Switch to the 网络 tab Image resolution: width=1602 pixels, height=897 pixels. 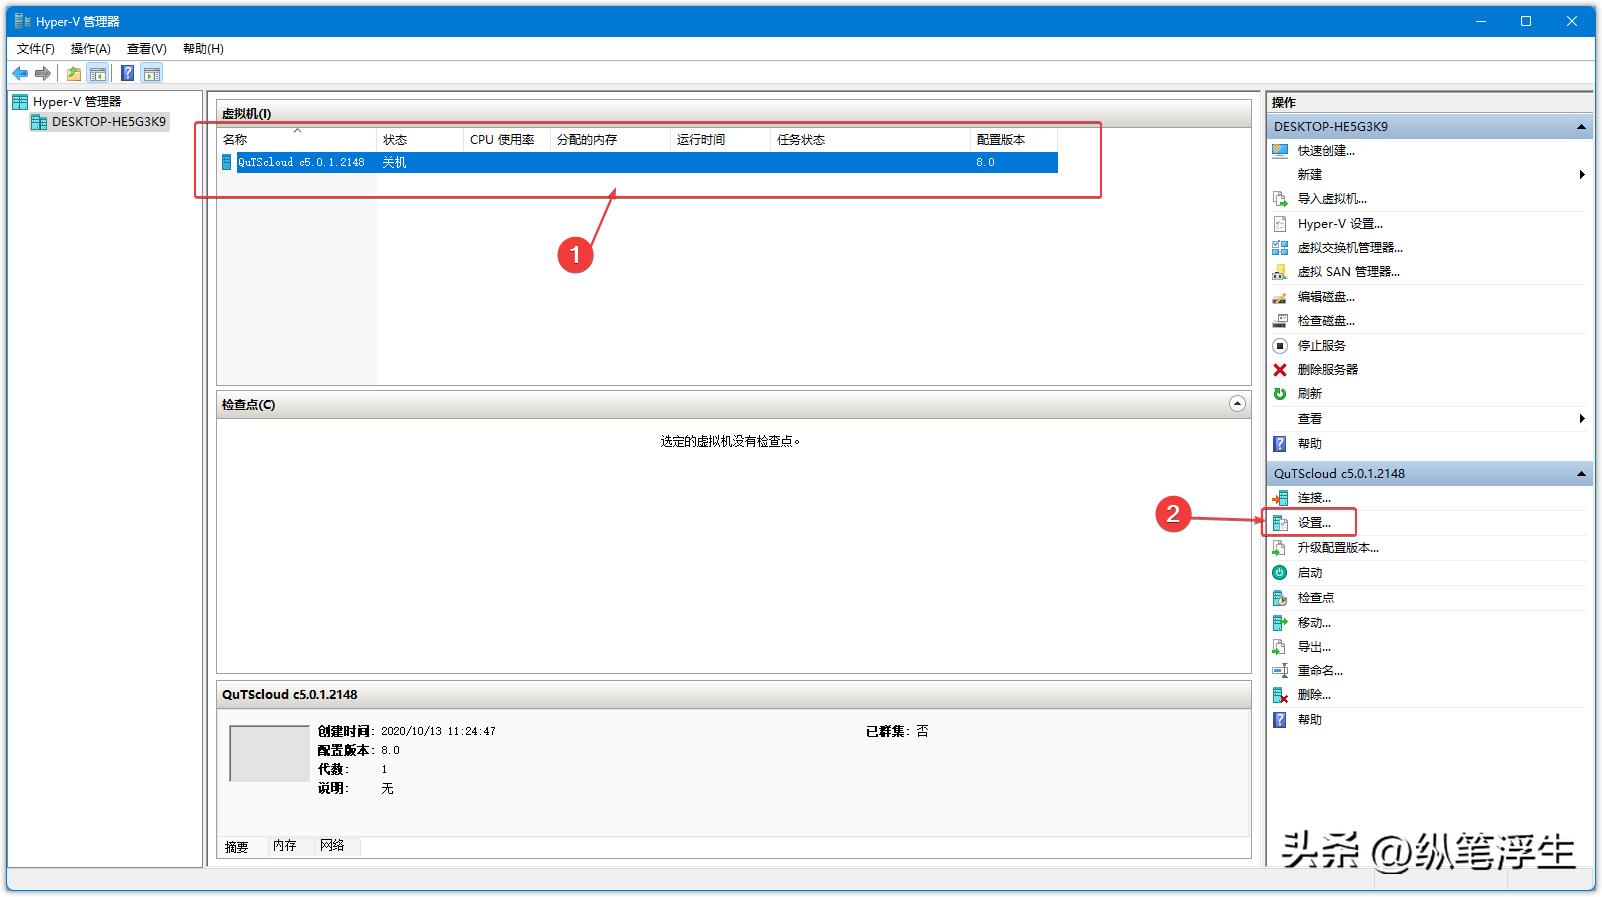pyautogui.click(x=332, y=846)
